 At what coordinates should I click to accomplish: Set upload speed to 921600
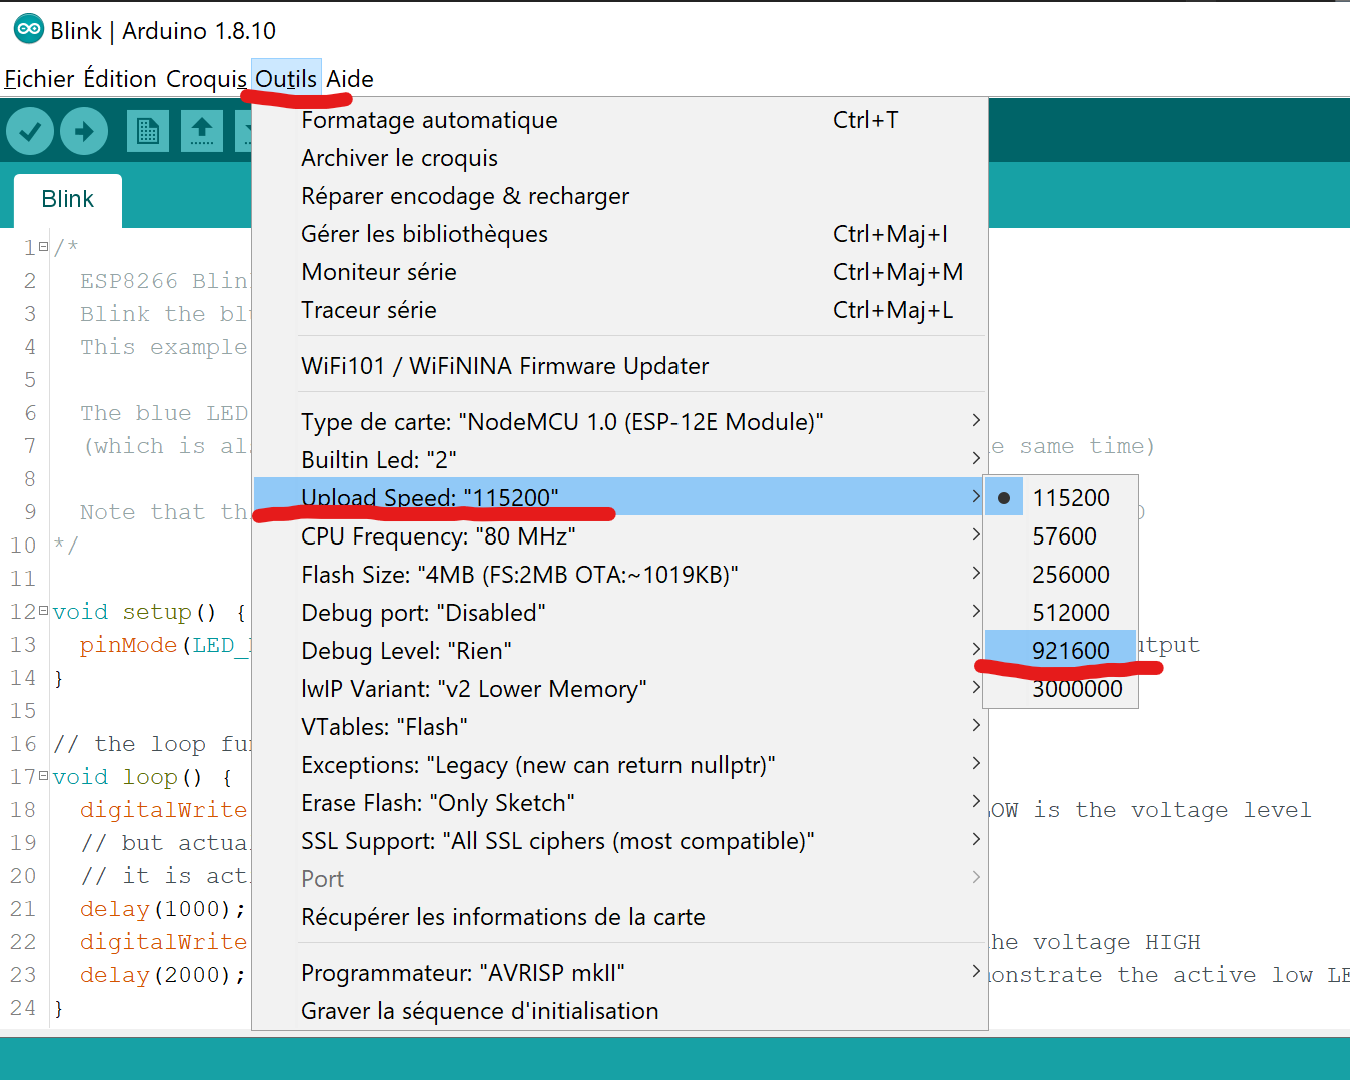[1061, 650]
